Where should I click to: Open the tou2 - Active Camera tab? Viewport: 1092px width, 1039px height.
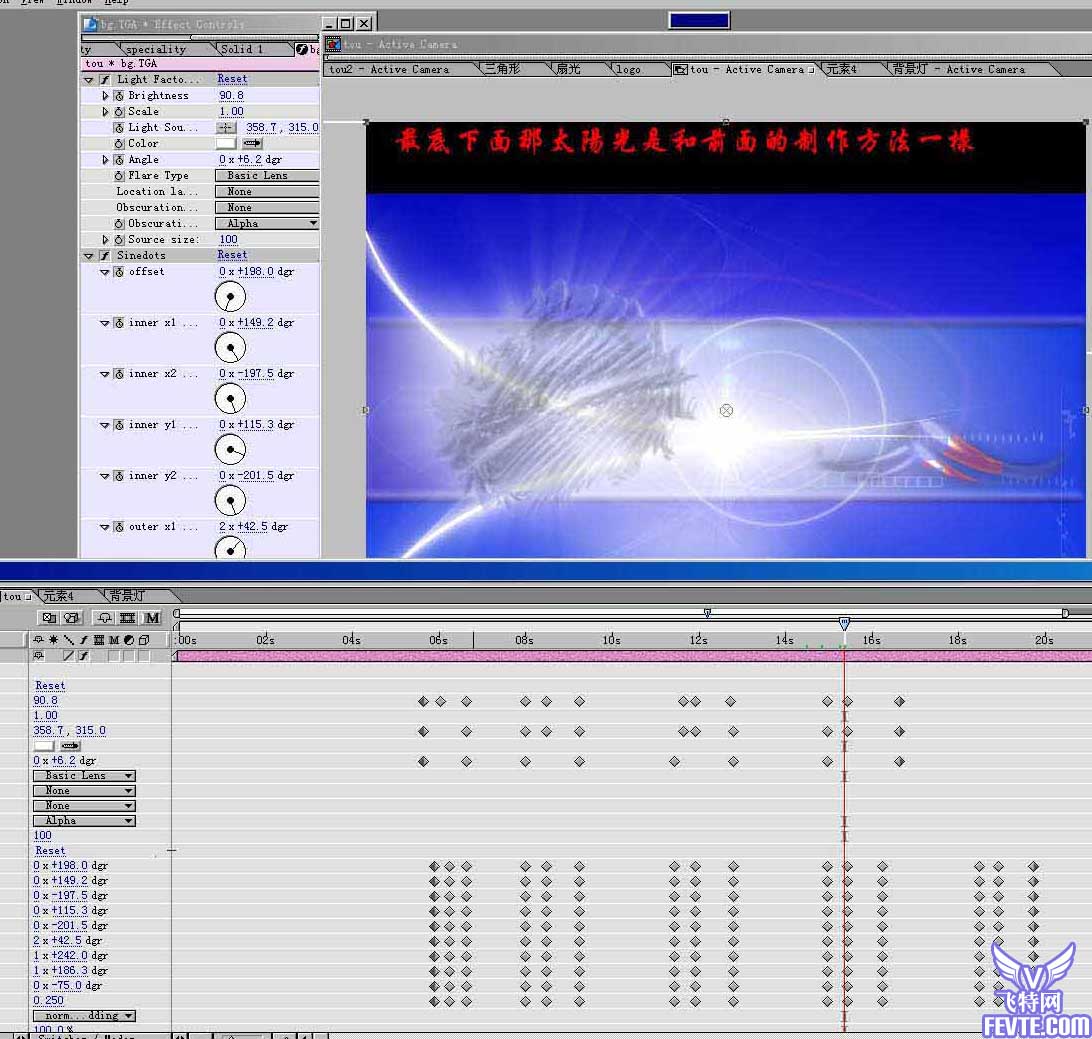[389, 70]
